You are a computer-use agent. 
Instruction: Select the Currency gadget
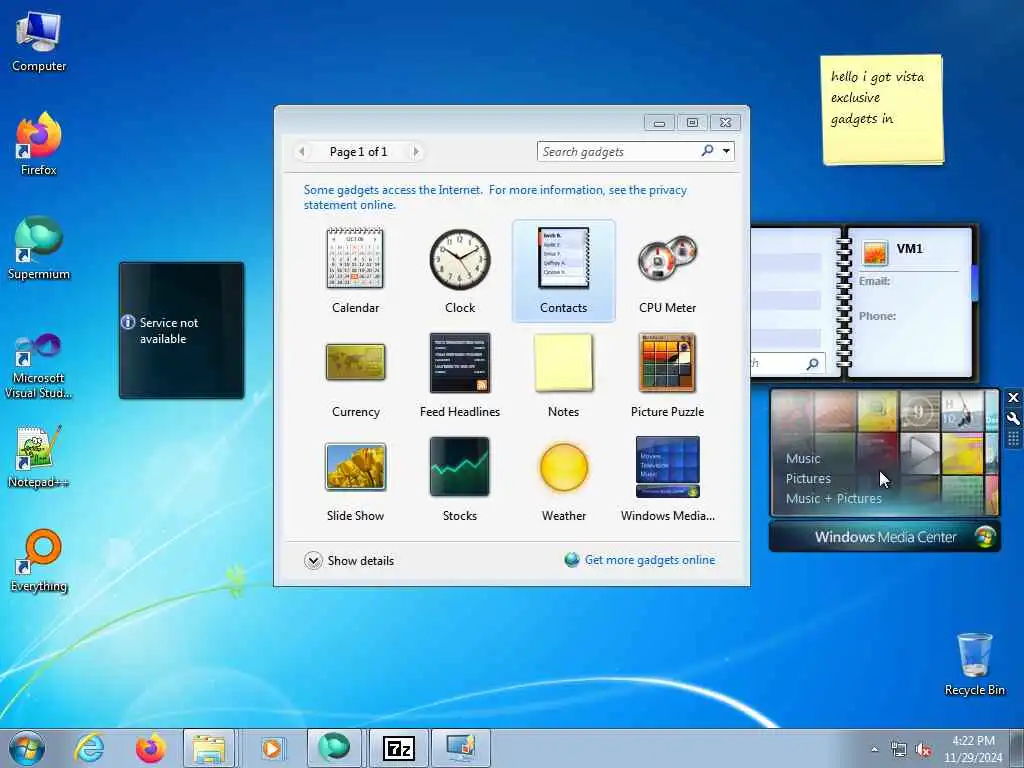click(x=355, y=376)
